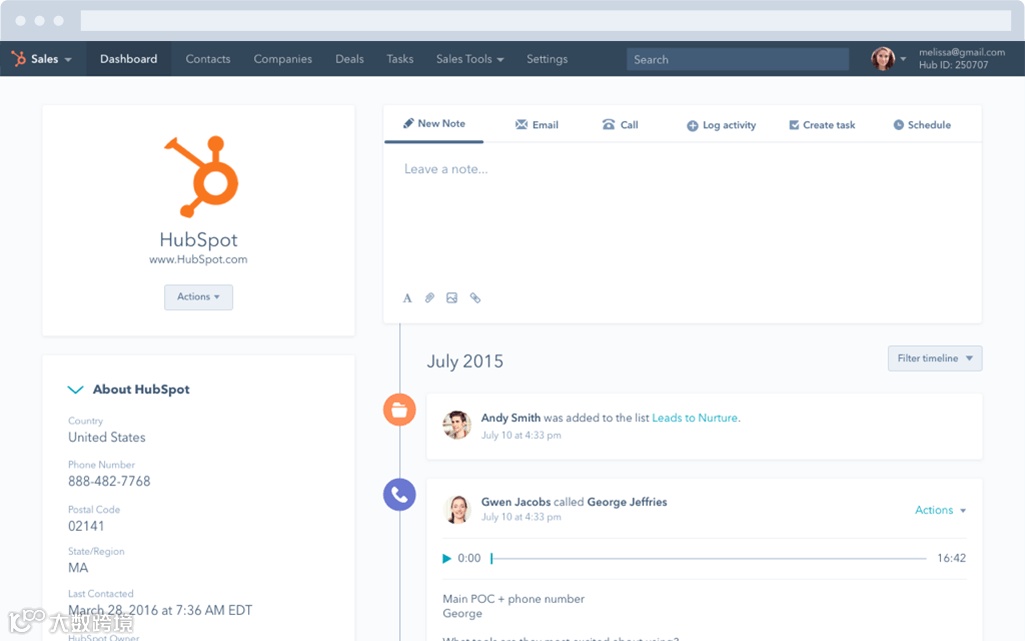Click the checkbox icon beside Create task
Screen dimensions: 1025x641
(794, 125)
